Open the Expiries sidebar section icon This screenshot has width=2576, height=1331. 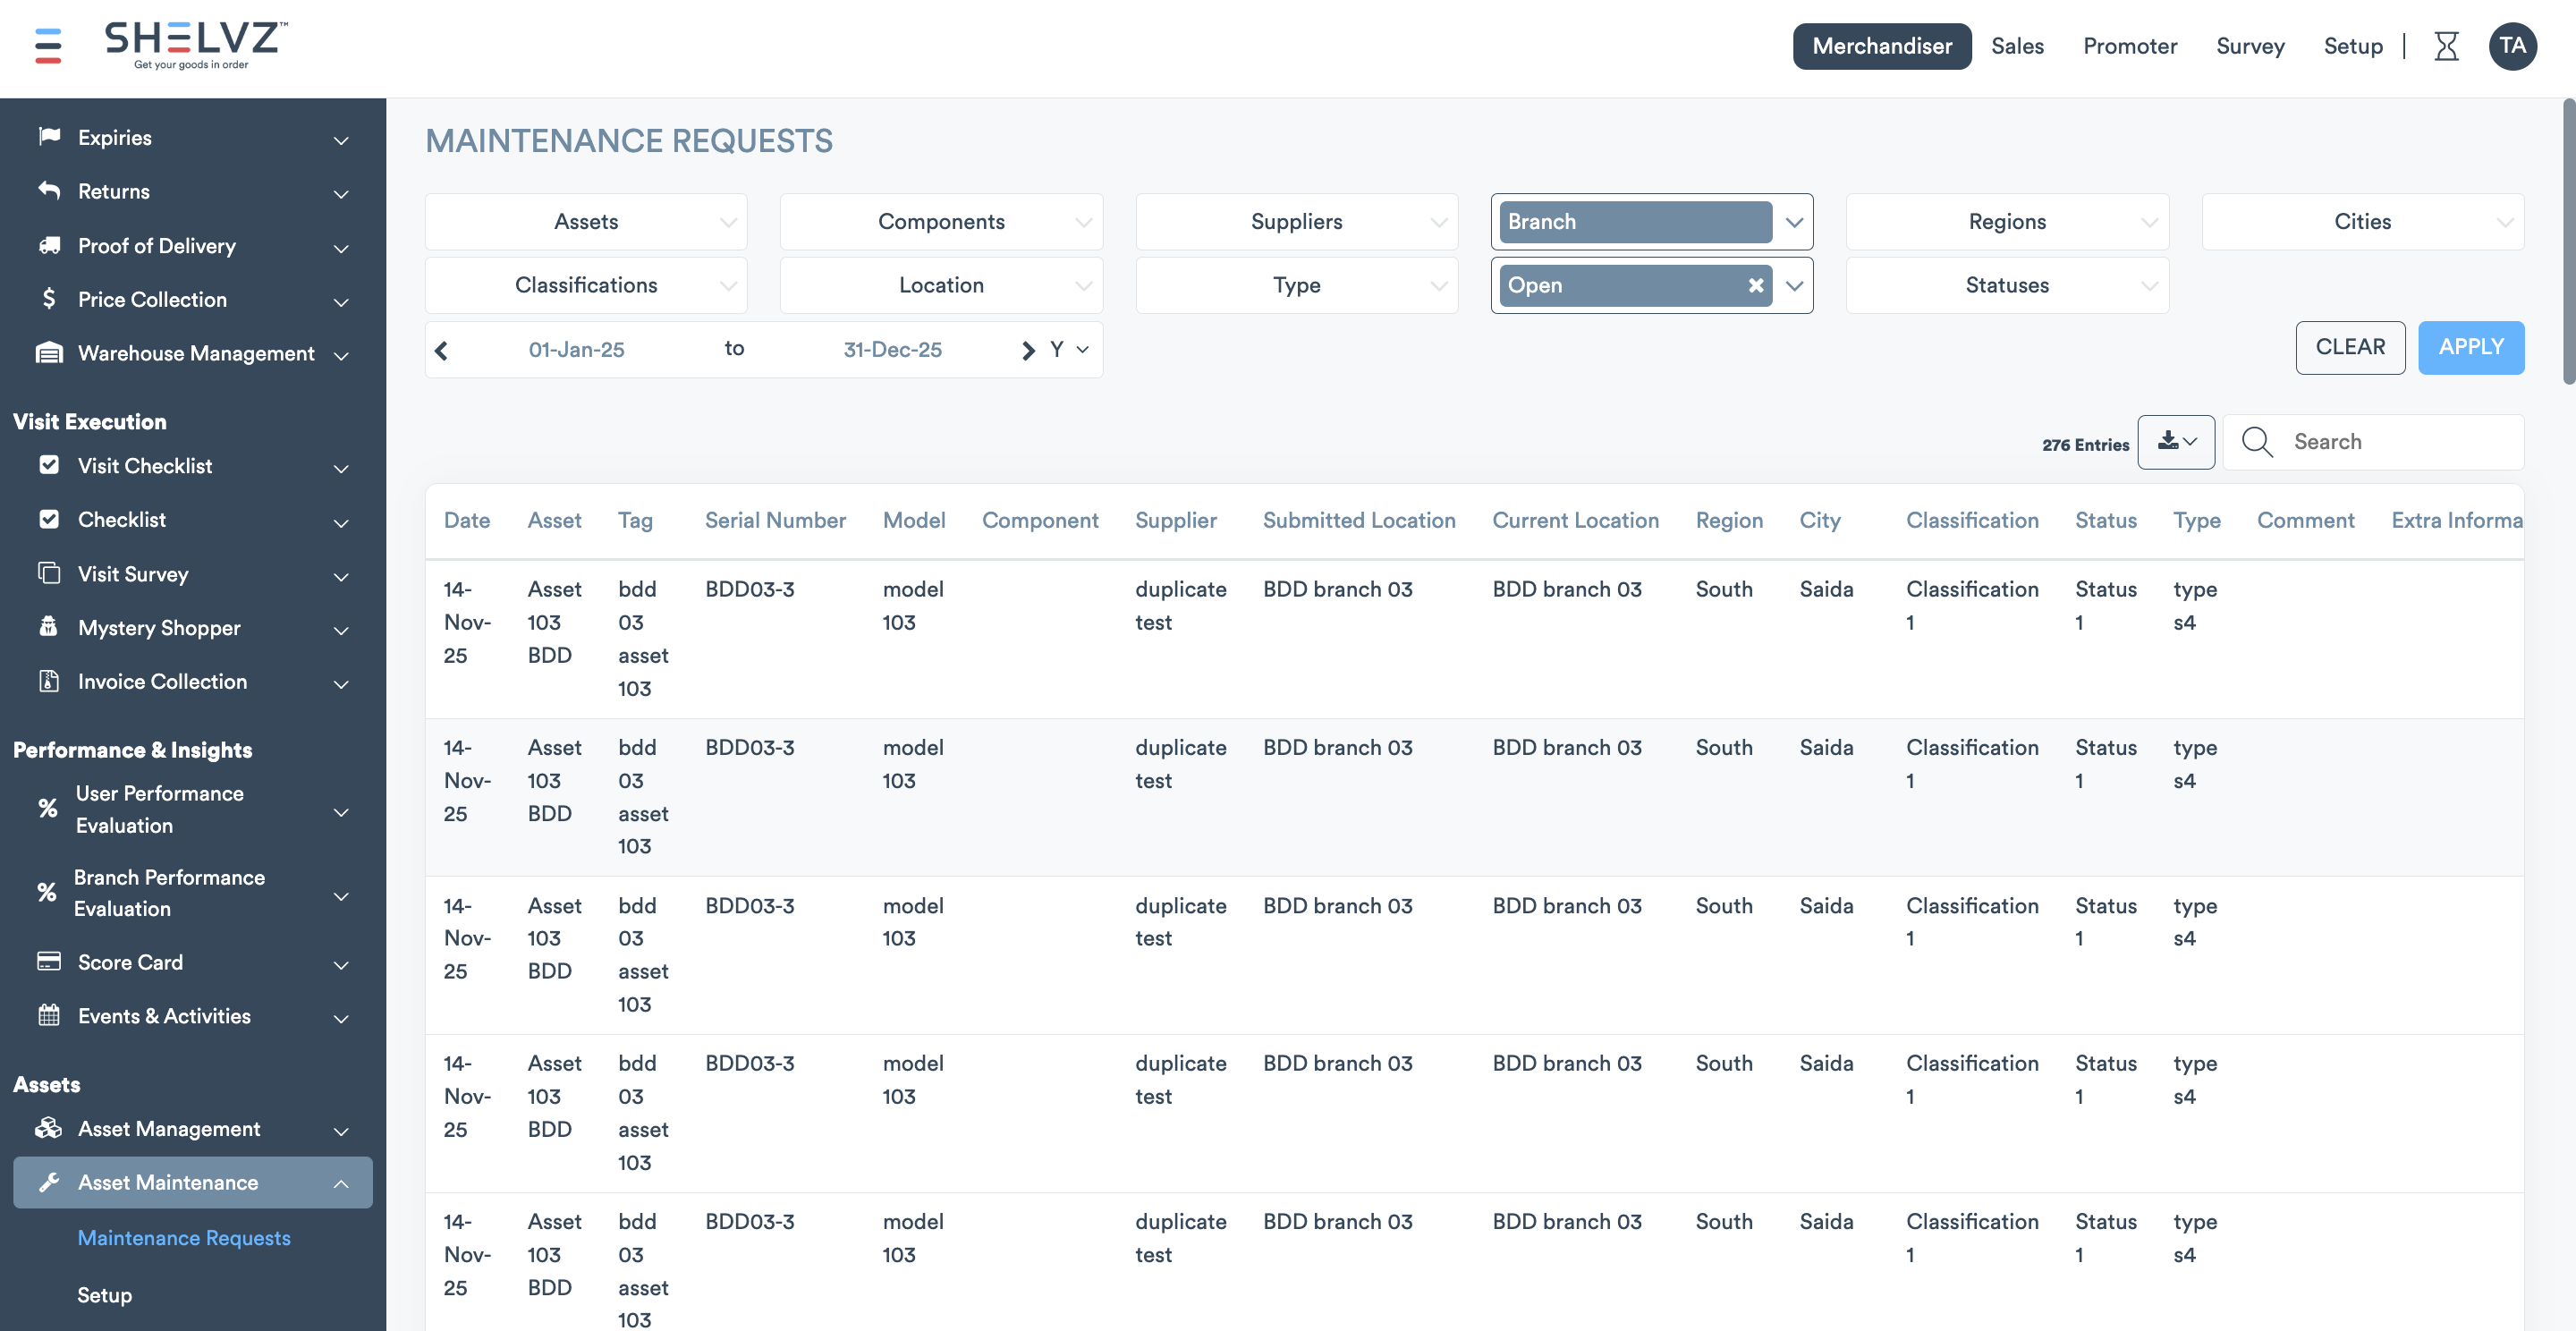click(x=49, y=137)
